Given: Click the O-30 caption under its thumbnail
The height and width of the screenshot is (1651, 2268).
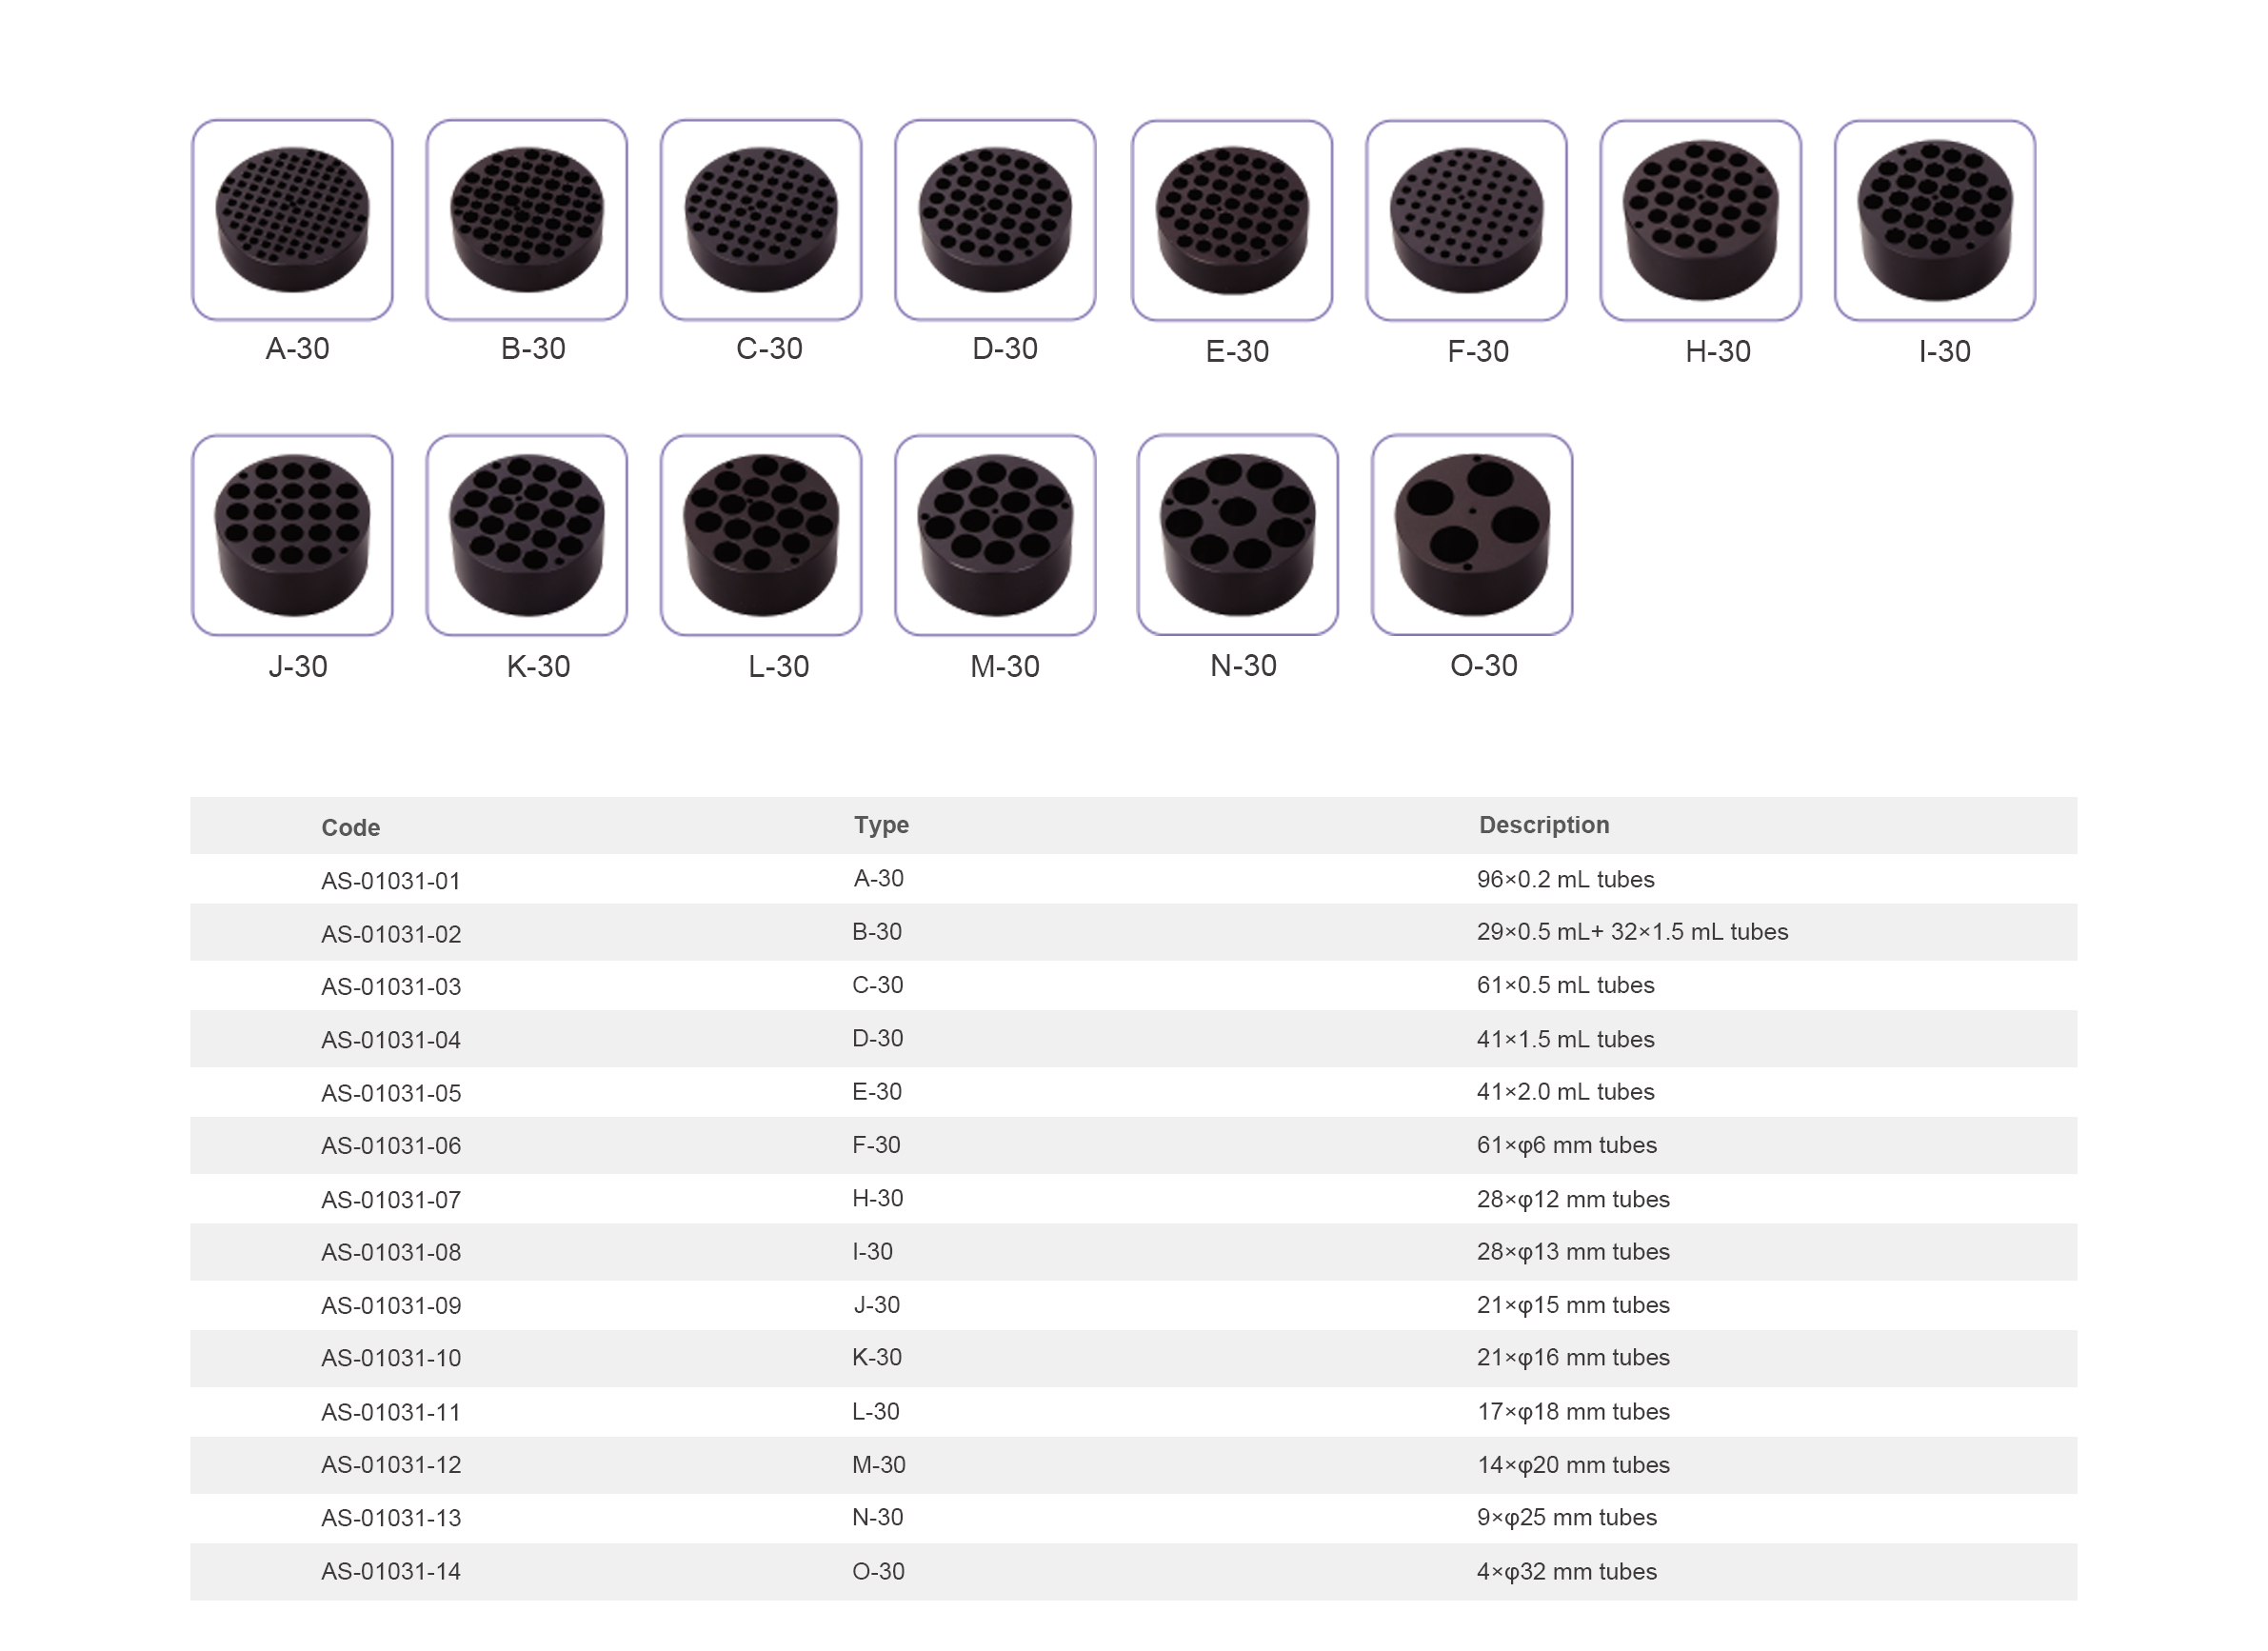Looking at the screenshot, I should point(1484,666).
